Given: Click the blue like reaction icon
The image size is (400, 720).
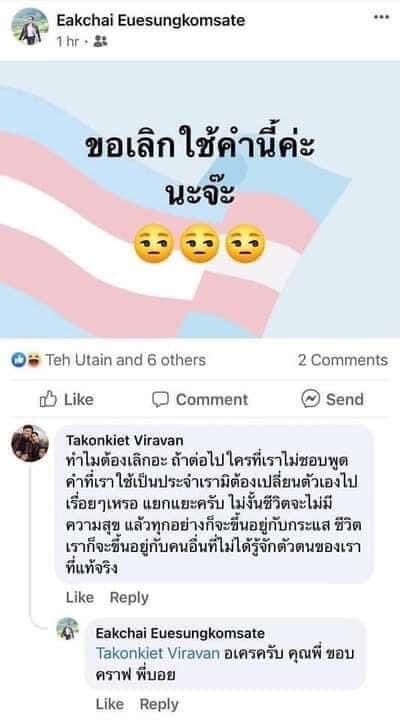Looking at the screenshot, I should [18, 360].
